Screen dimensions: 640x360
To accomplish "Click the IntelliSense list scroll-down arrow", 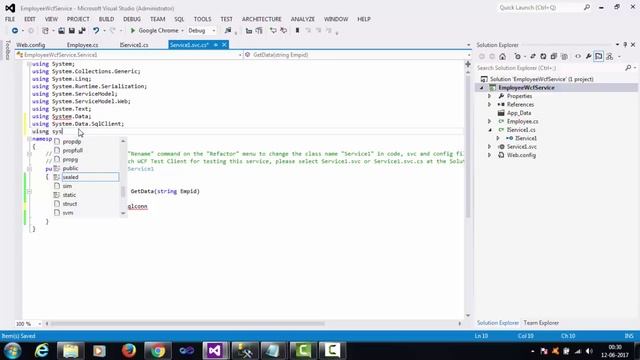I will (123, 213).
